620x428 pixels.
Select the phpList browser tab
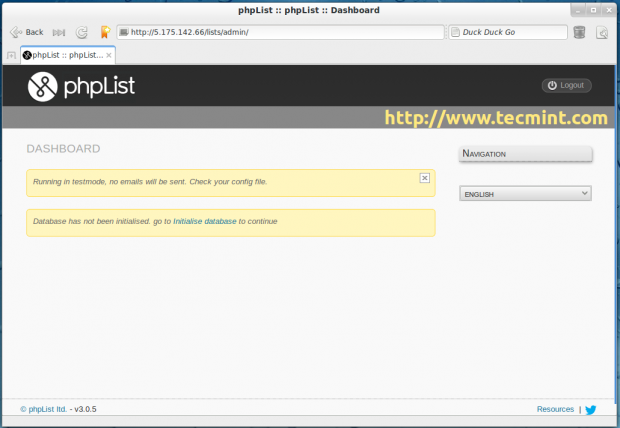68,55
